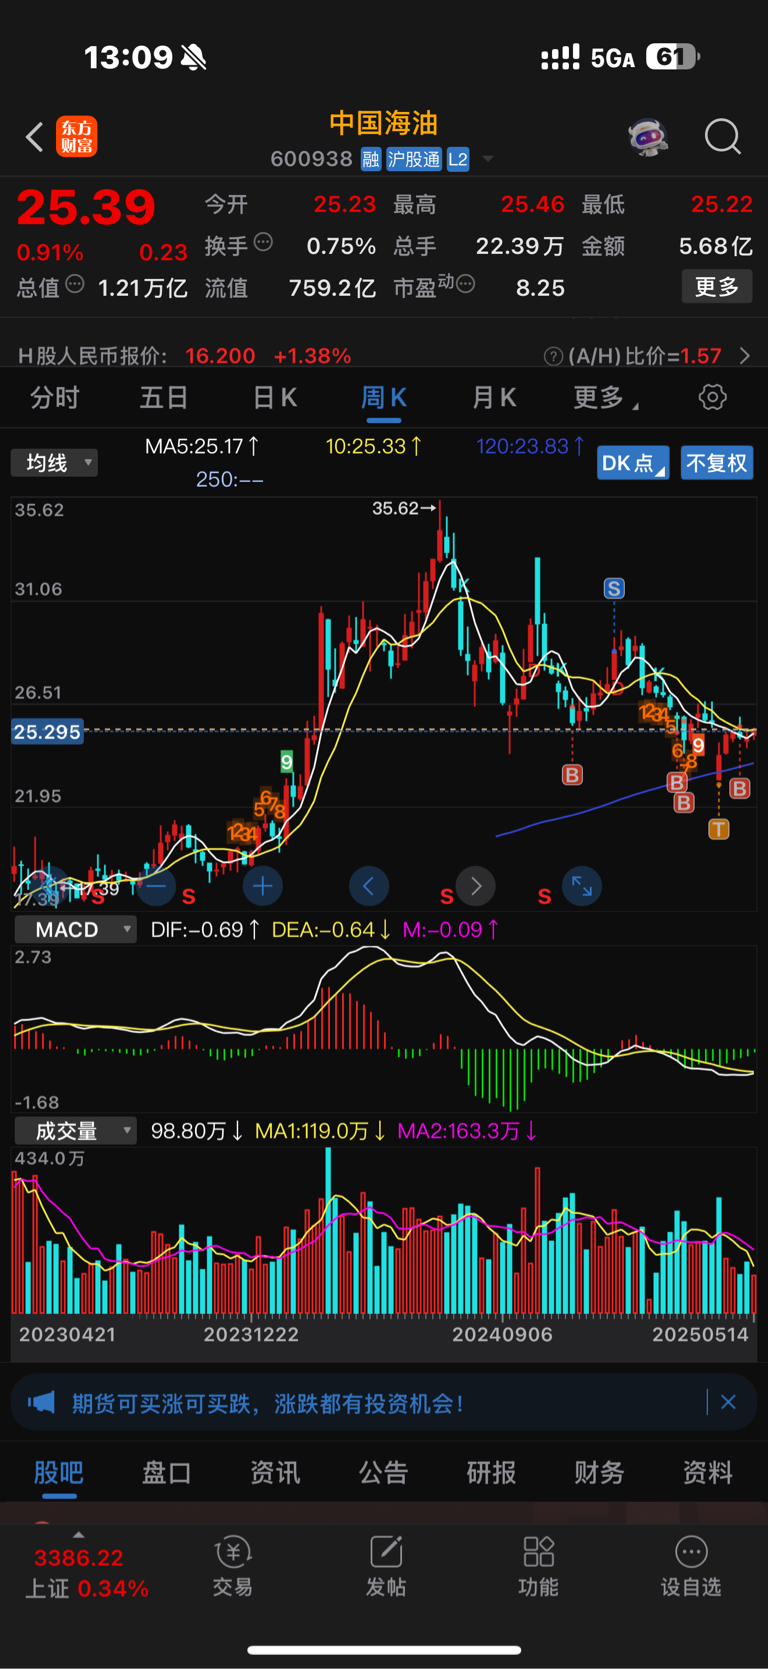Open the Eastmoney logo icon

click(77, 137)
